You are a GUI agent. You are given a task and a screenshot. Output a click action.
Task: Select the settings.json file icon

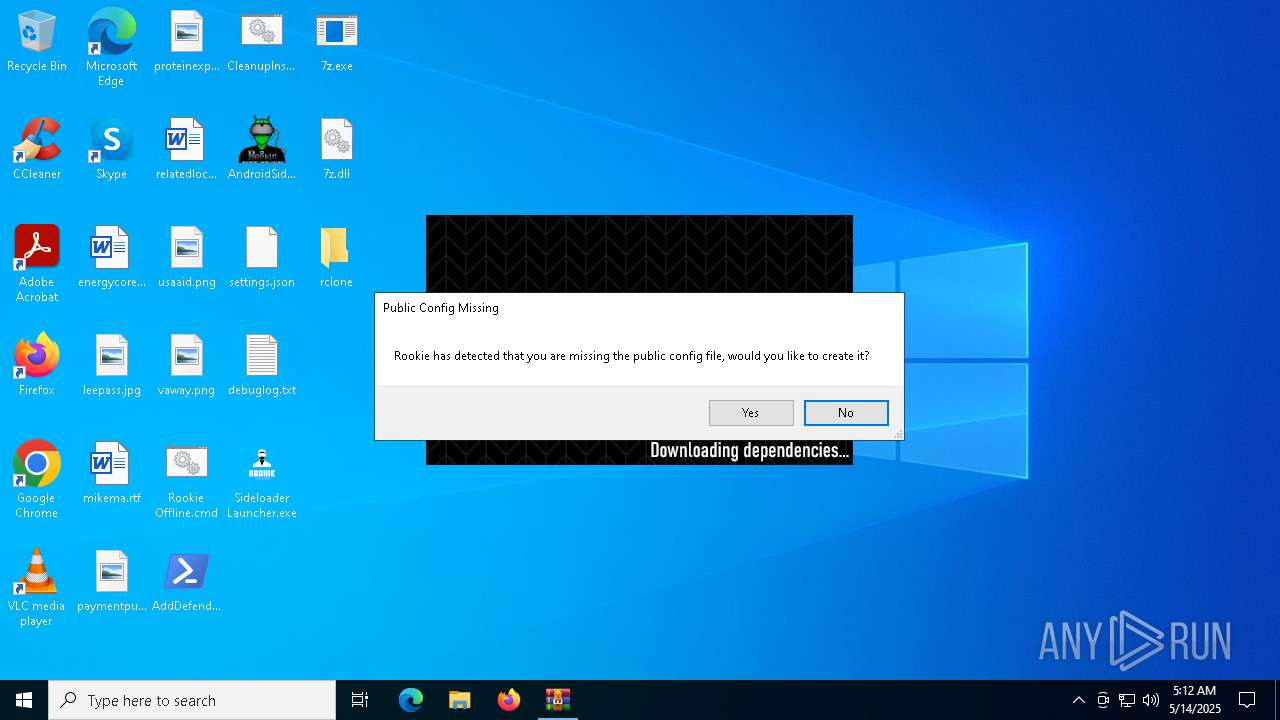[261, 258]
